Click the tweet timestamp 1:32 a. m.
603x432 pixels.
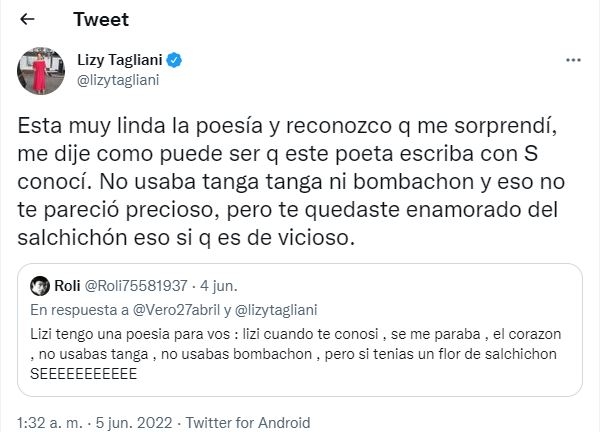[45, 422]
